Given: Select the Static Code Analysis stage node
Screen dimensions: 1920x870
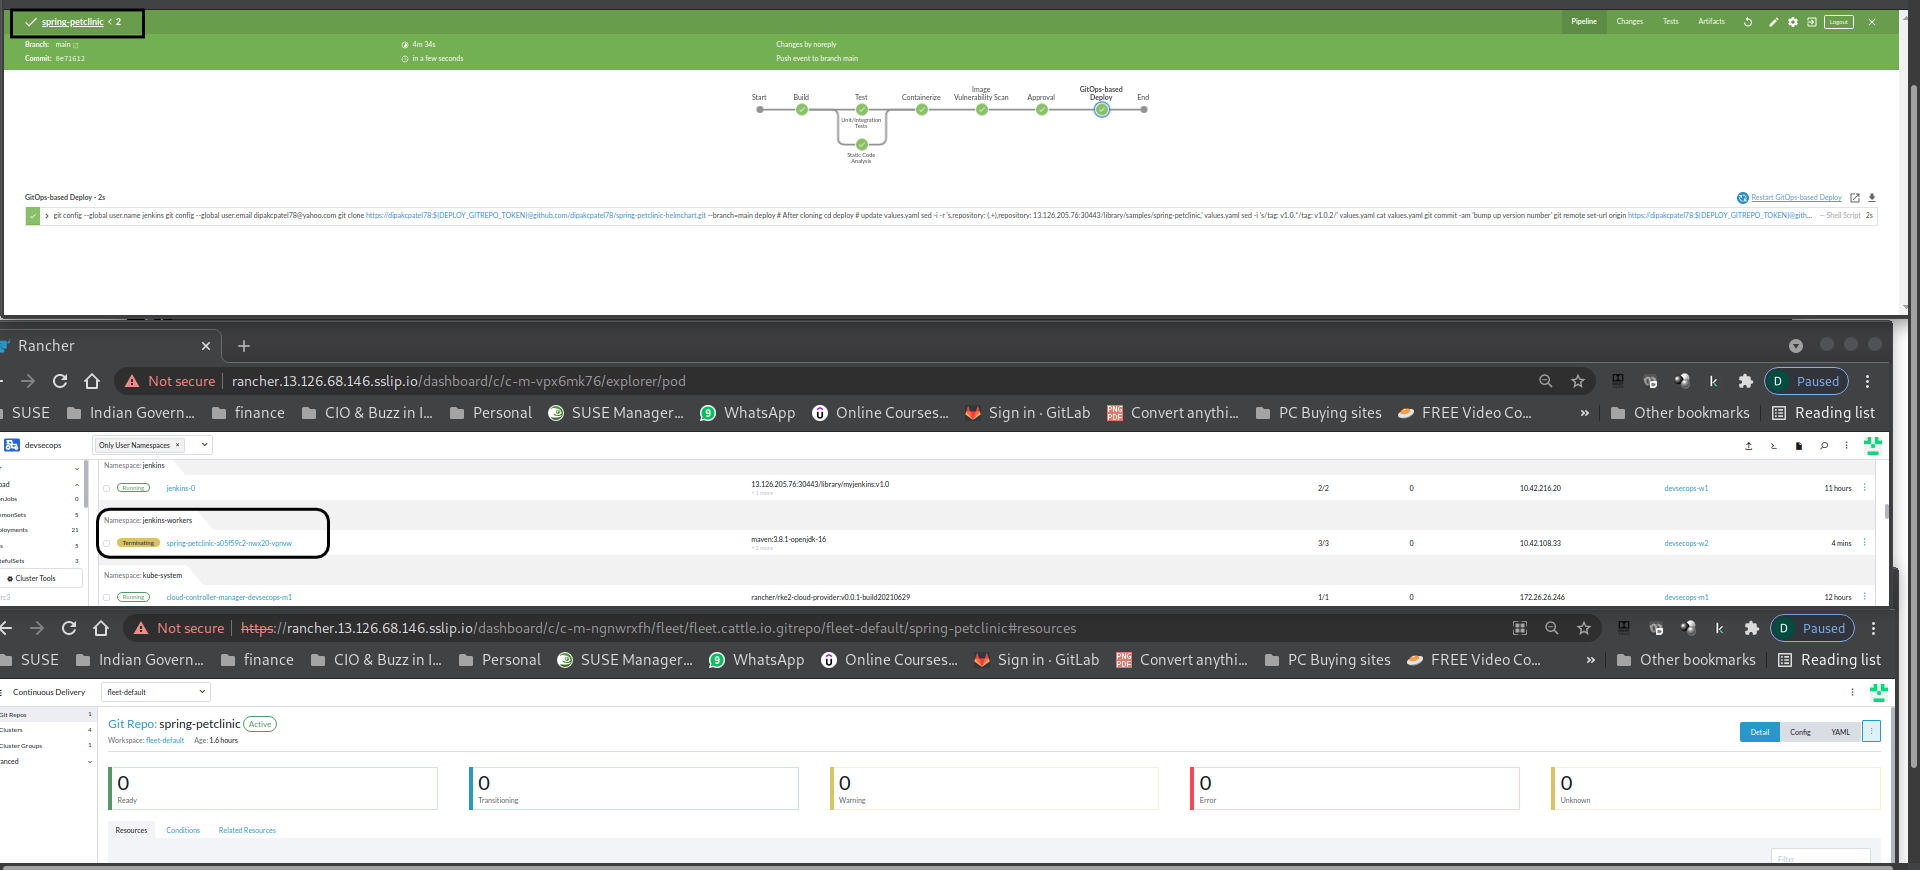Looking at the screenshot, I should [x=862, y=145].
